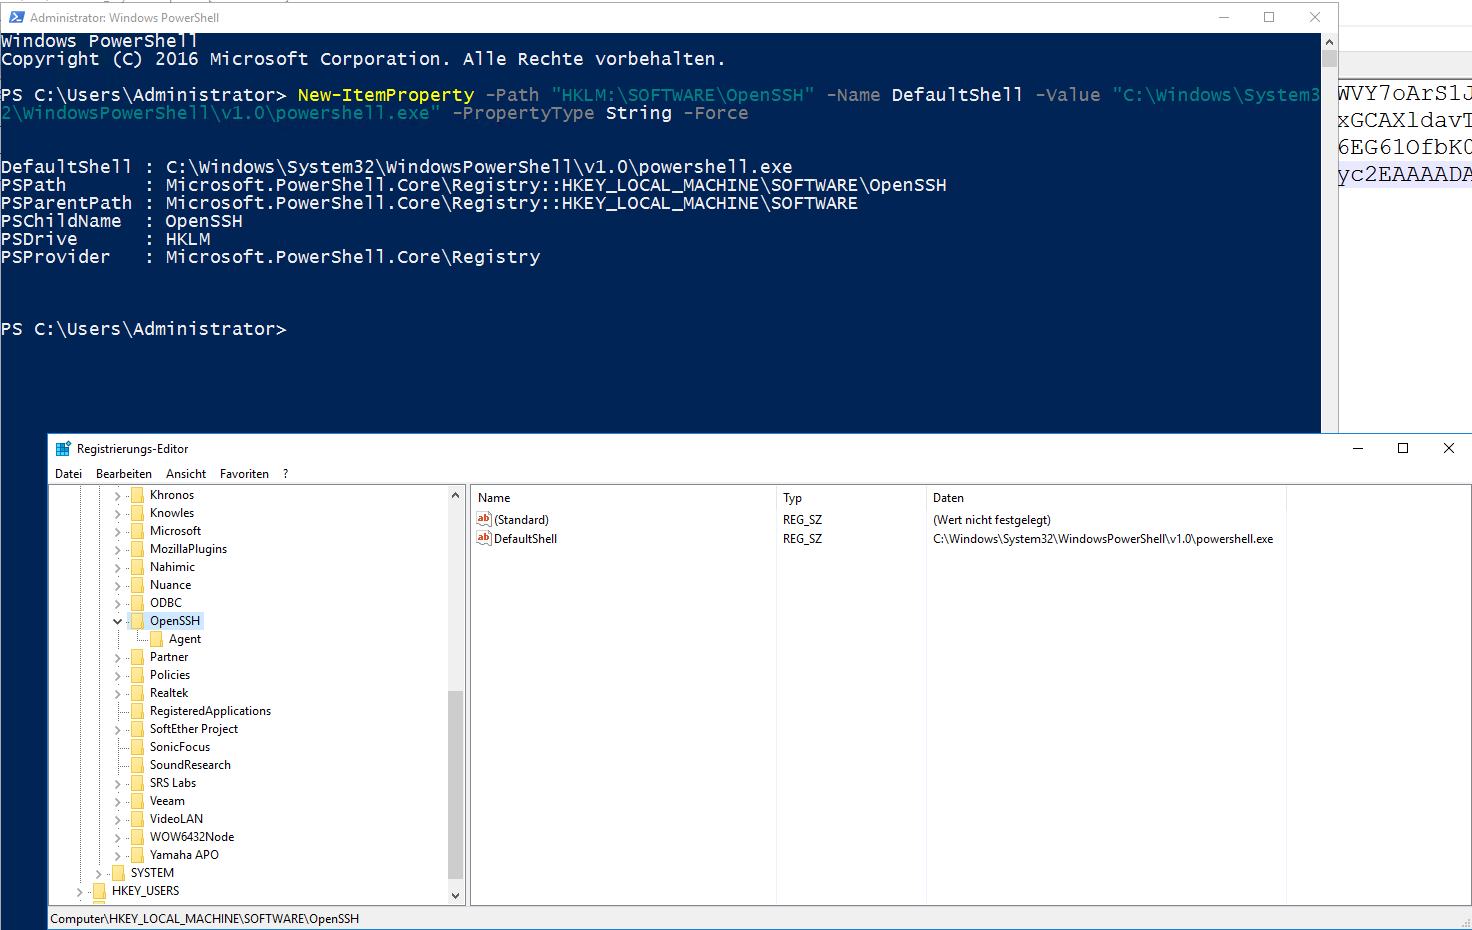This screenshot has height=930, width=1472.
Task: Select the HKEY_USERS folder icon
Action: [x=100, y=891]
